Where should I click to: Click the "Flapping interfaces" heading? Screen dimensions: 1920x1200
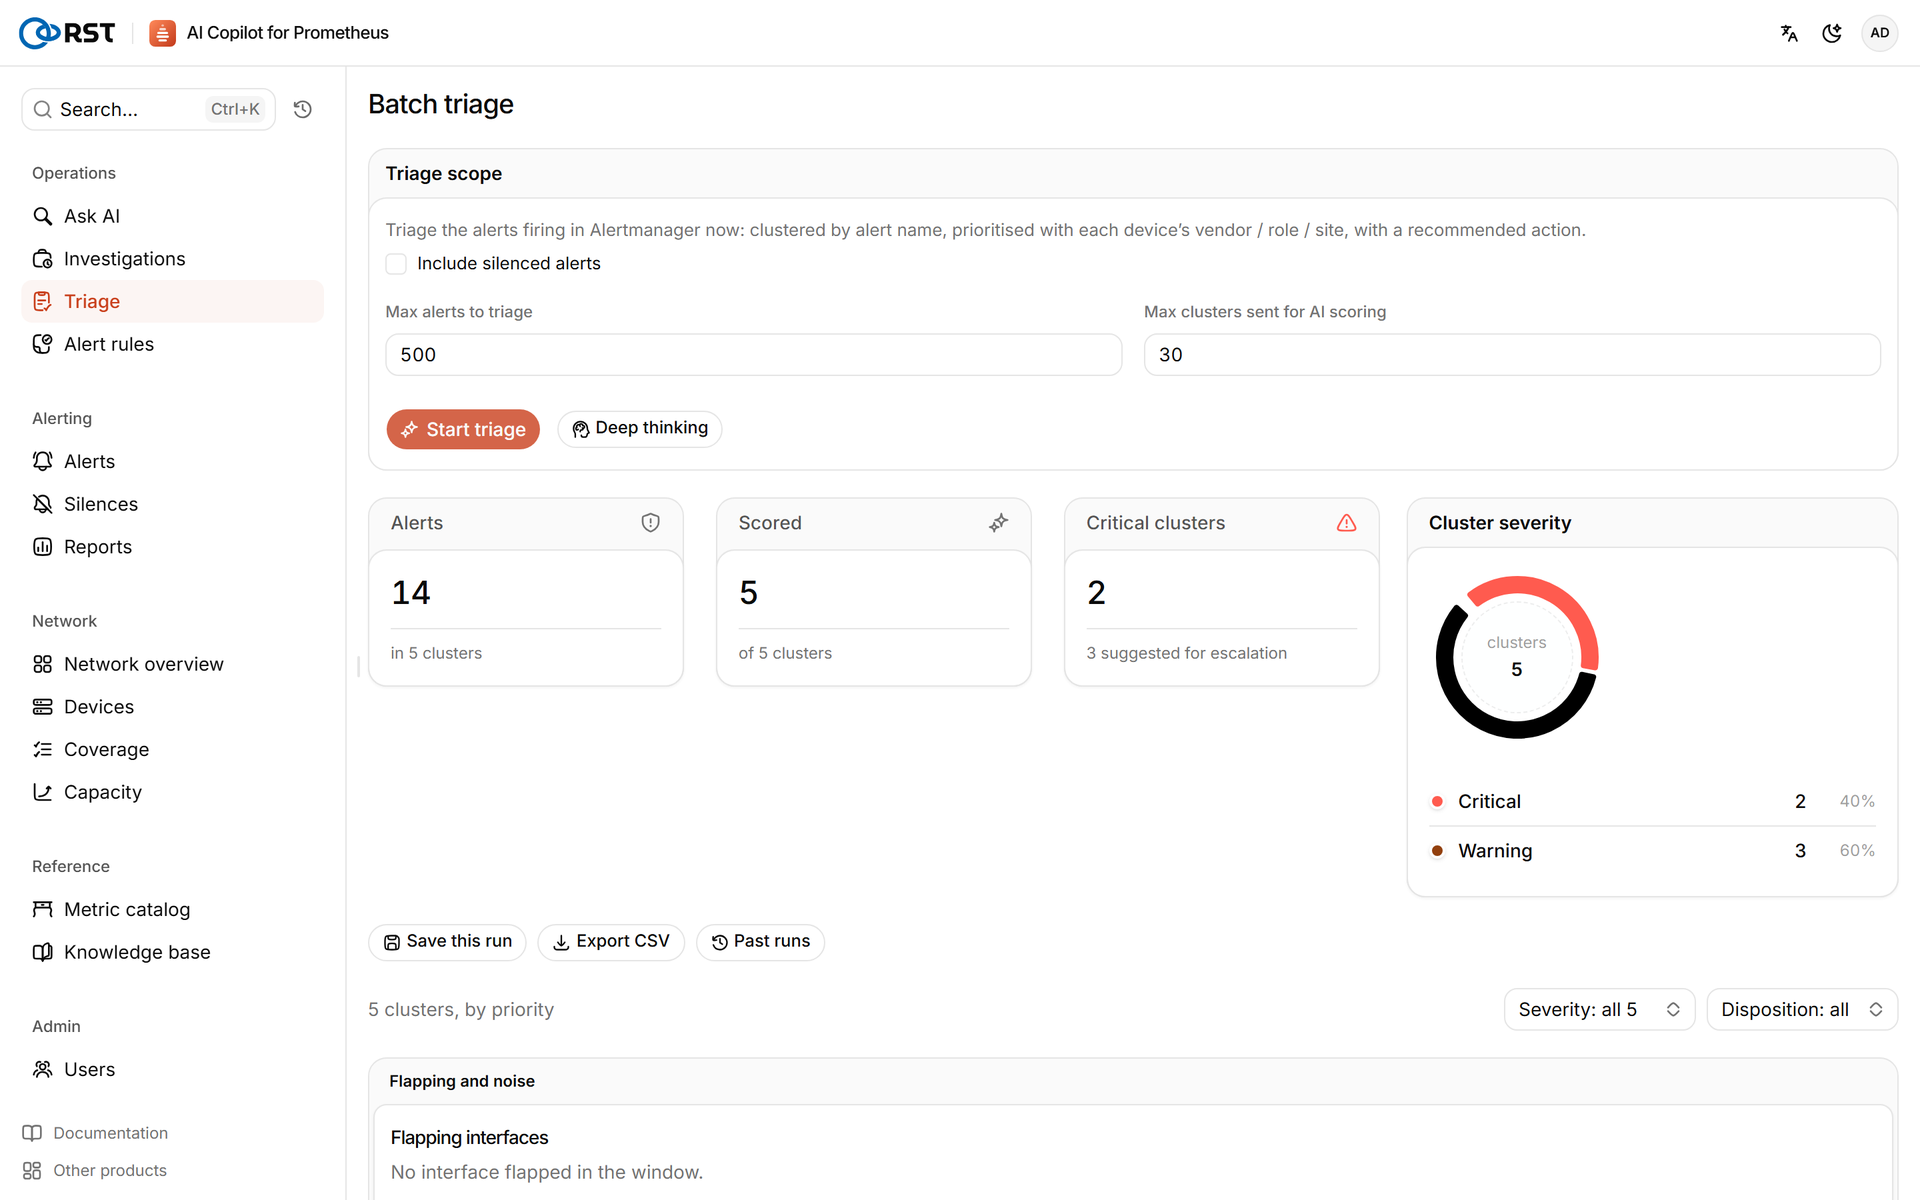click(469, 1137)
